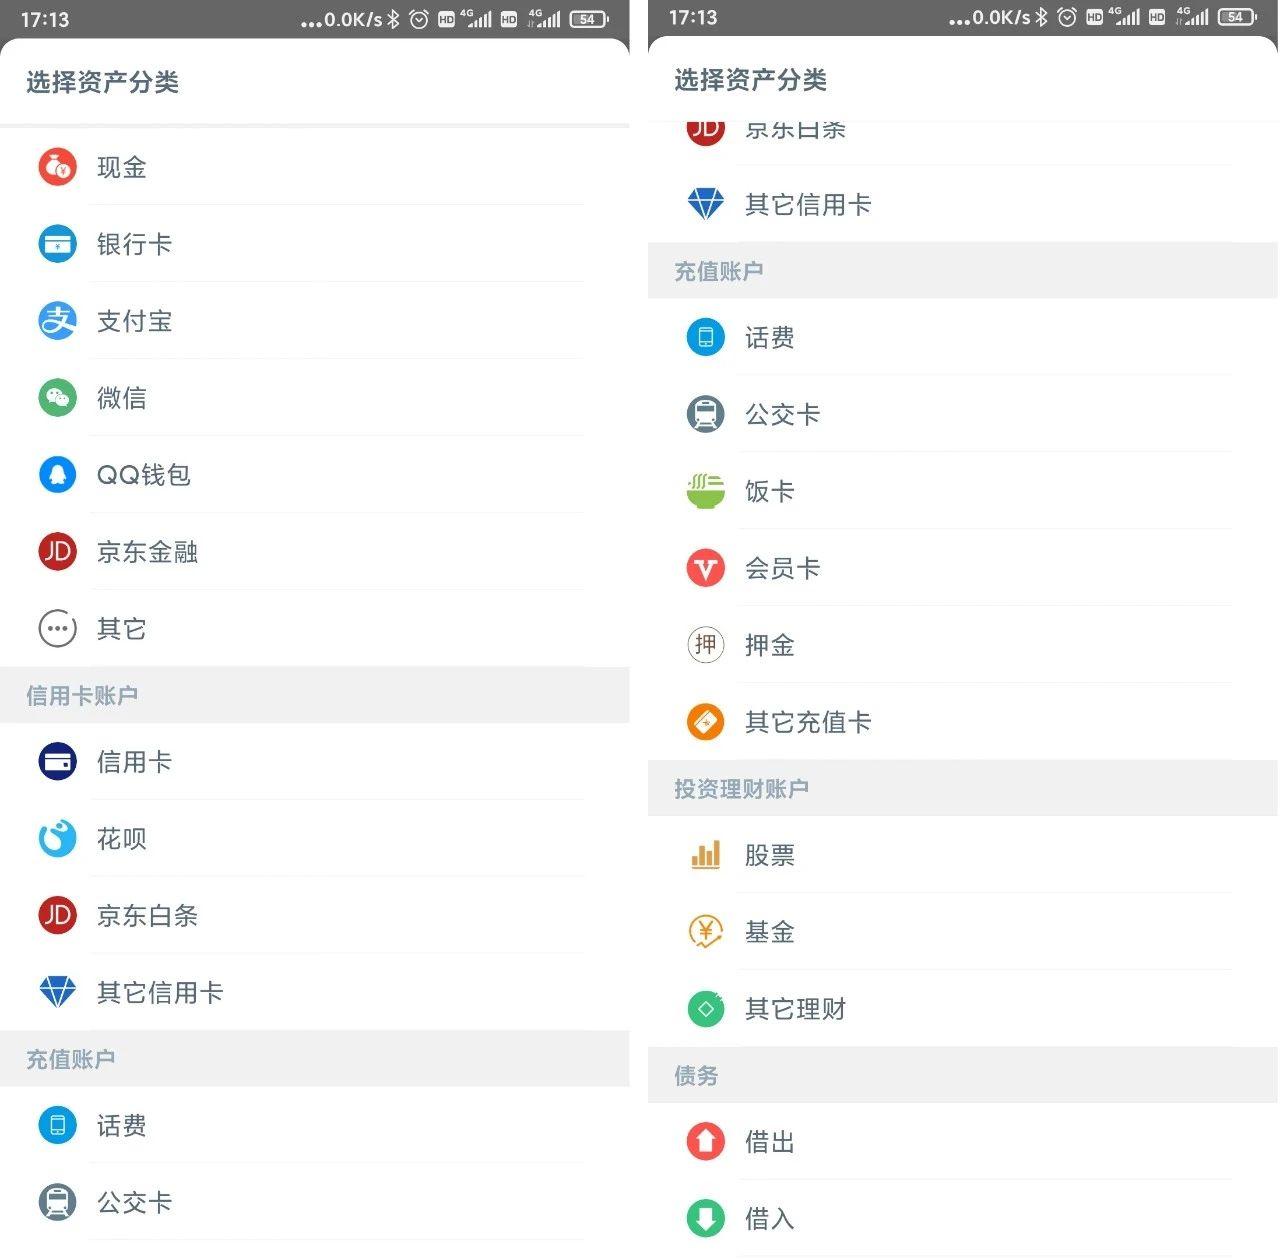Choose the green 微信 WeChat icon
This screenshot has width=1280, height=1259.
pyautogui.click(x=58, y=398)
